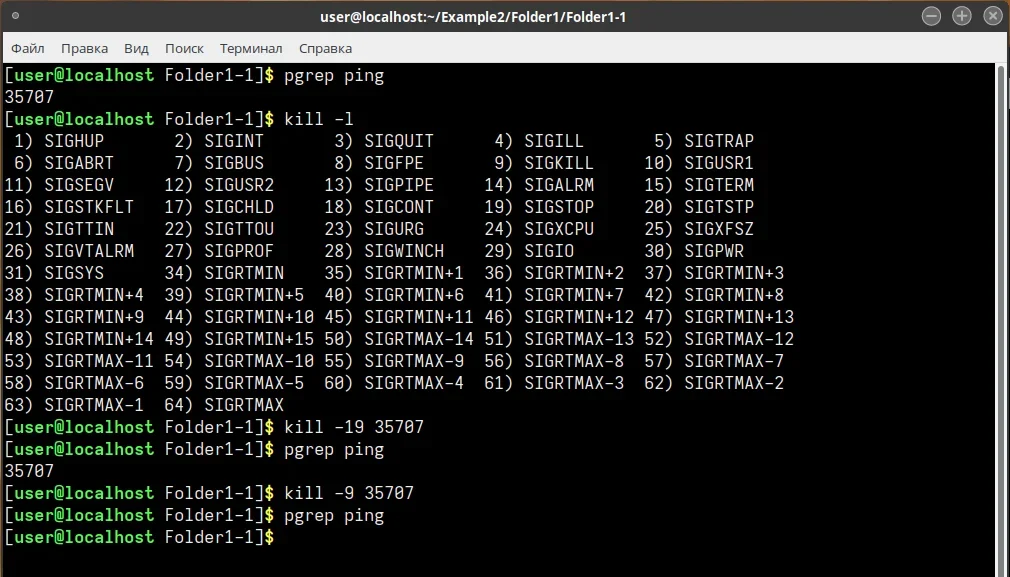Viewport: 1010px width, 577px height.
Task: Click the SIGALRM signal name
Action: [558, 185]
